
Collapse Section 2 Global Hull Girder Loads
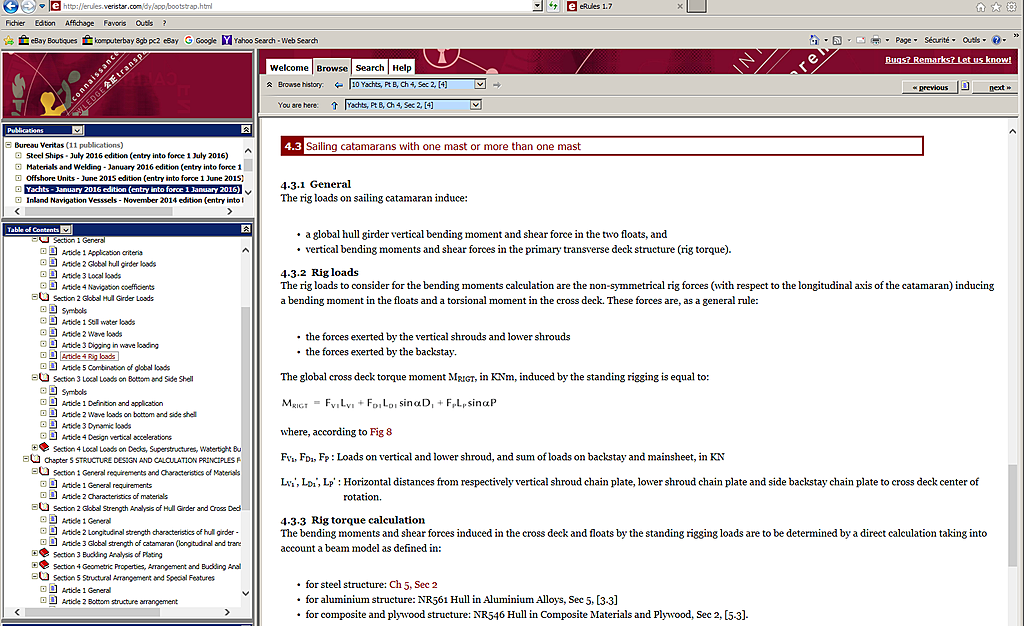tap(35, 297)
